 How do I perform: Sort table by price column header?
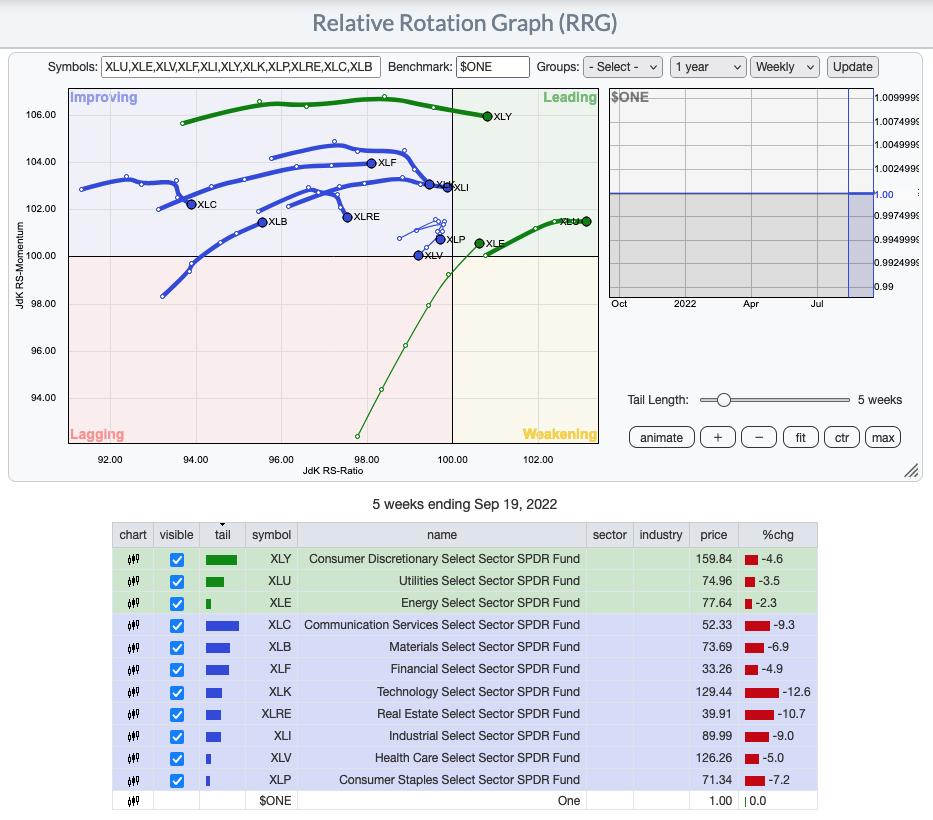(x=713, y=535)
